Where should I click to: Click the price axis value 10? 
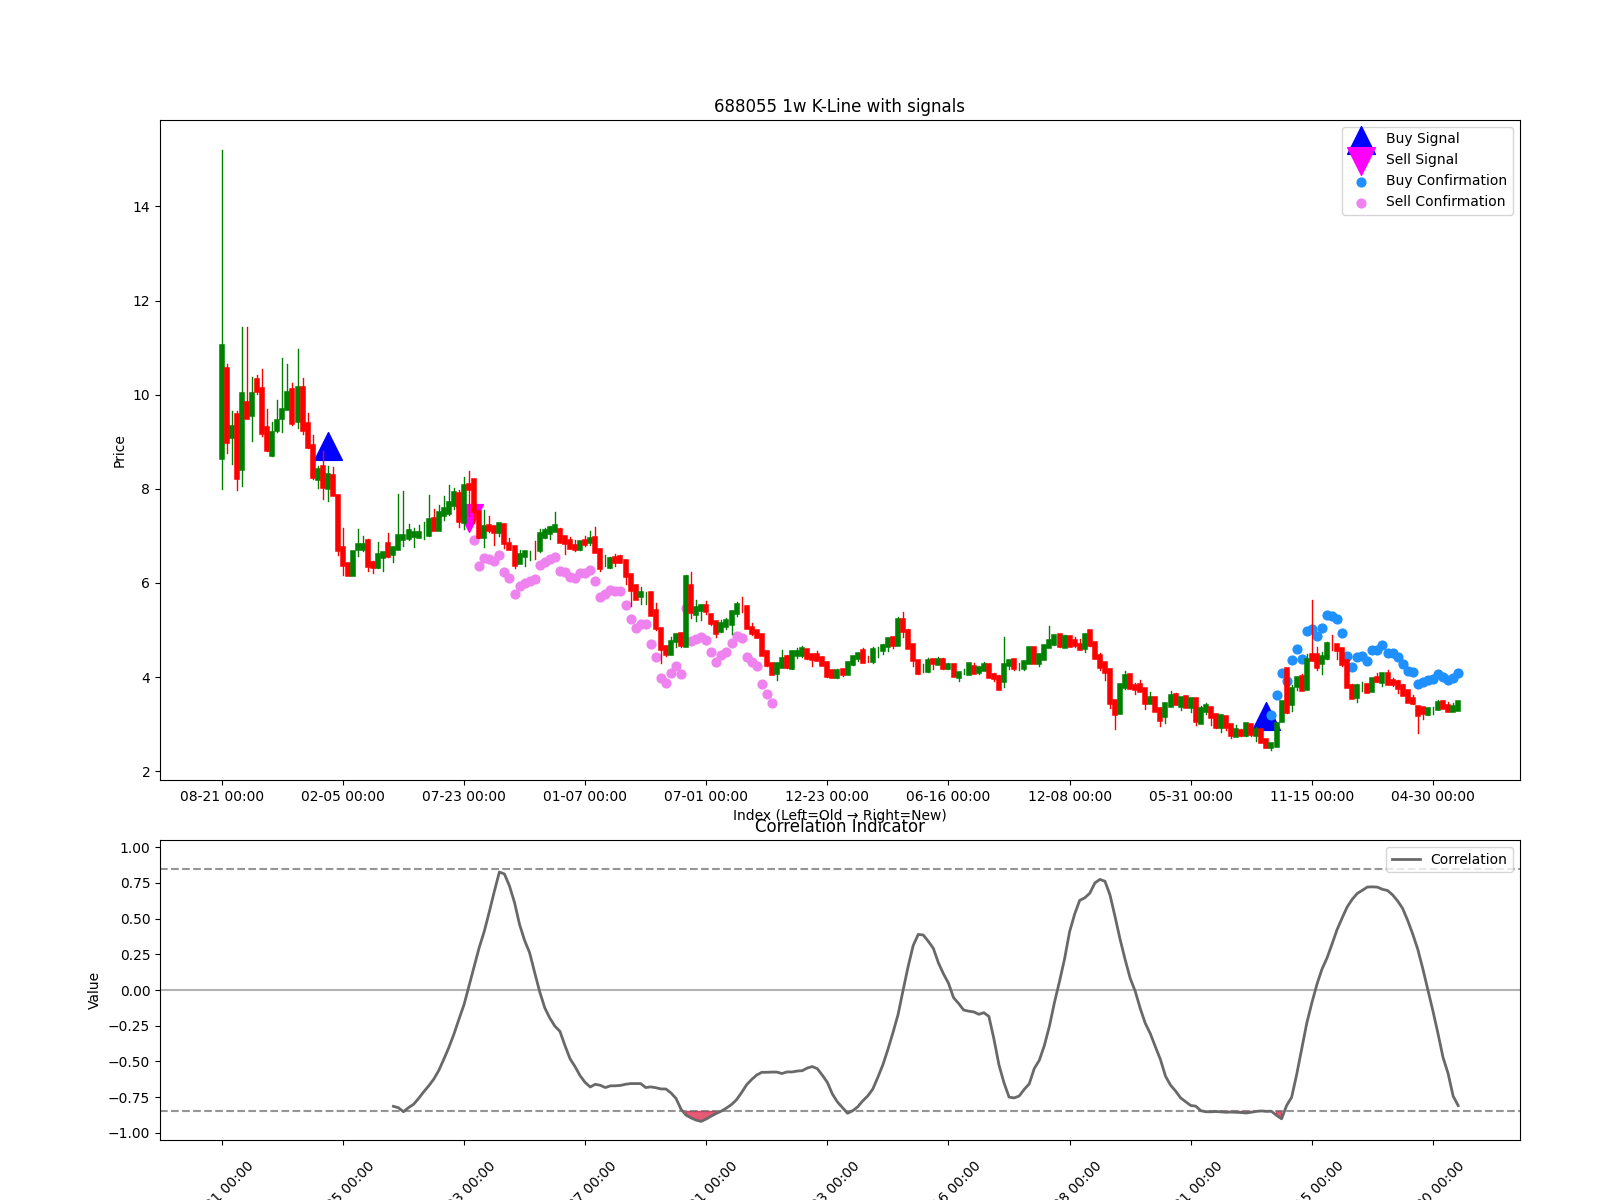pos(141,395)
